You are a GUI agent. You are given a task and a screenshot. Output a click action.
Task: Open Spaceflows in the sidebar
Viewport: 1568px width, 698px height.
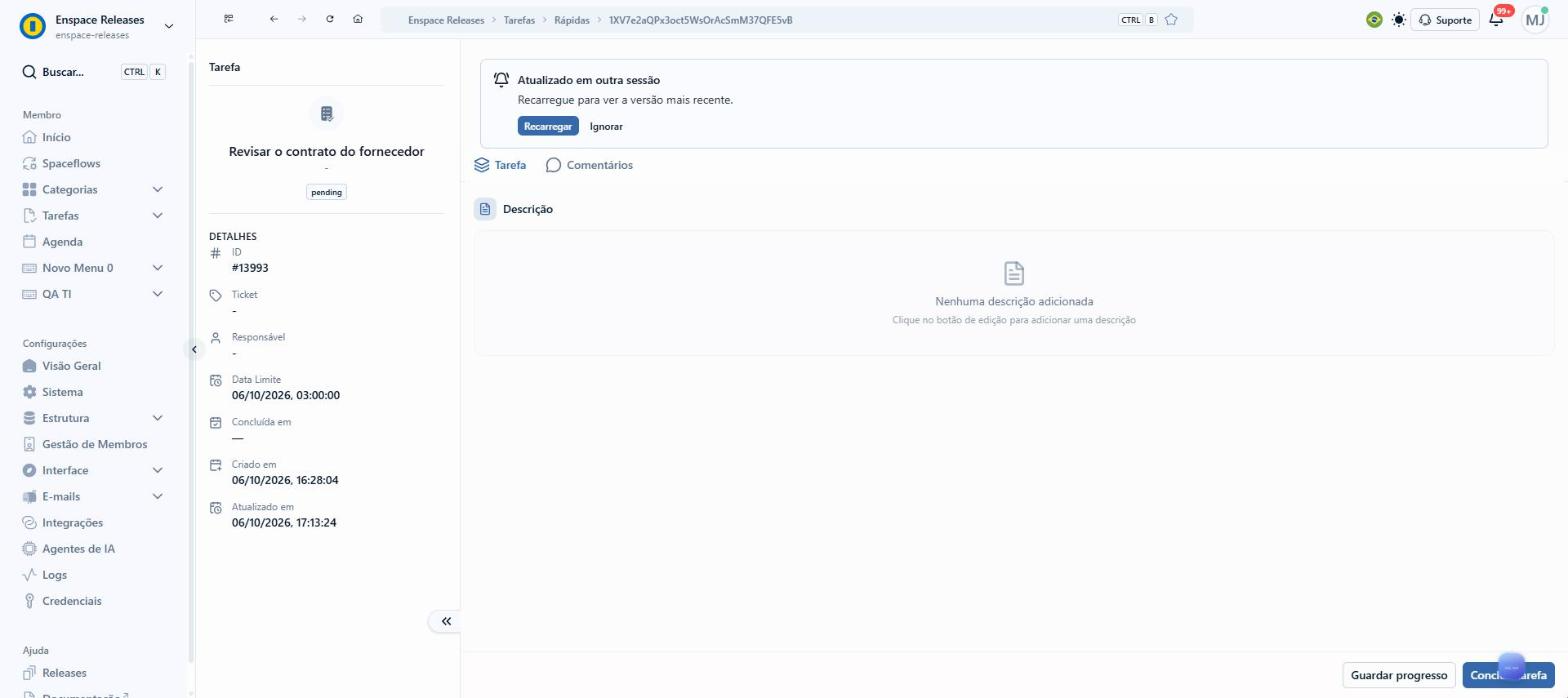[71, 163]
